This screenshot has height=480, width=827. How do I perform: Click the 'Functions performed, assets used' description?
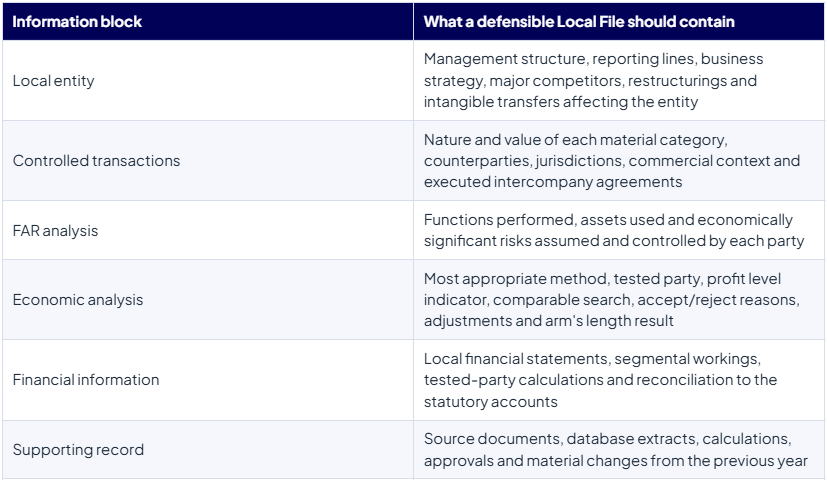coord(614,230)
